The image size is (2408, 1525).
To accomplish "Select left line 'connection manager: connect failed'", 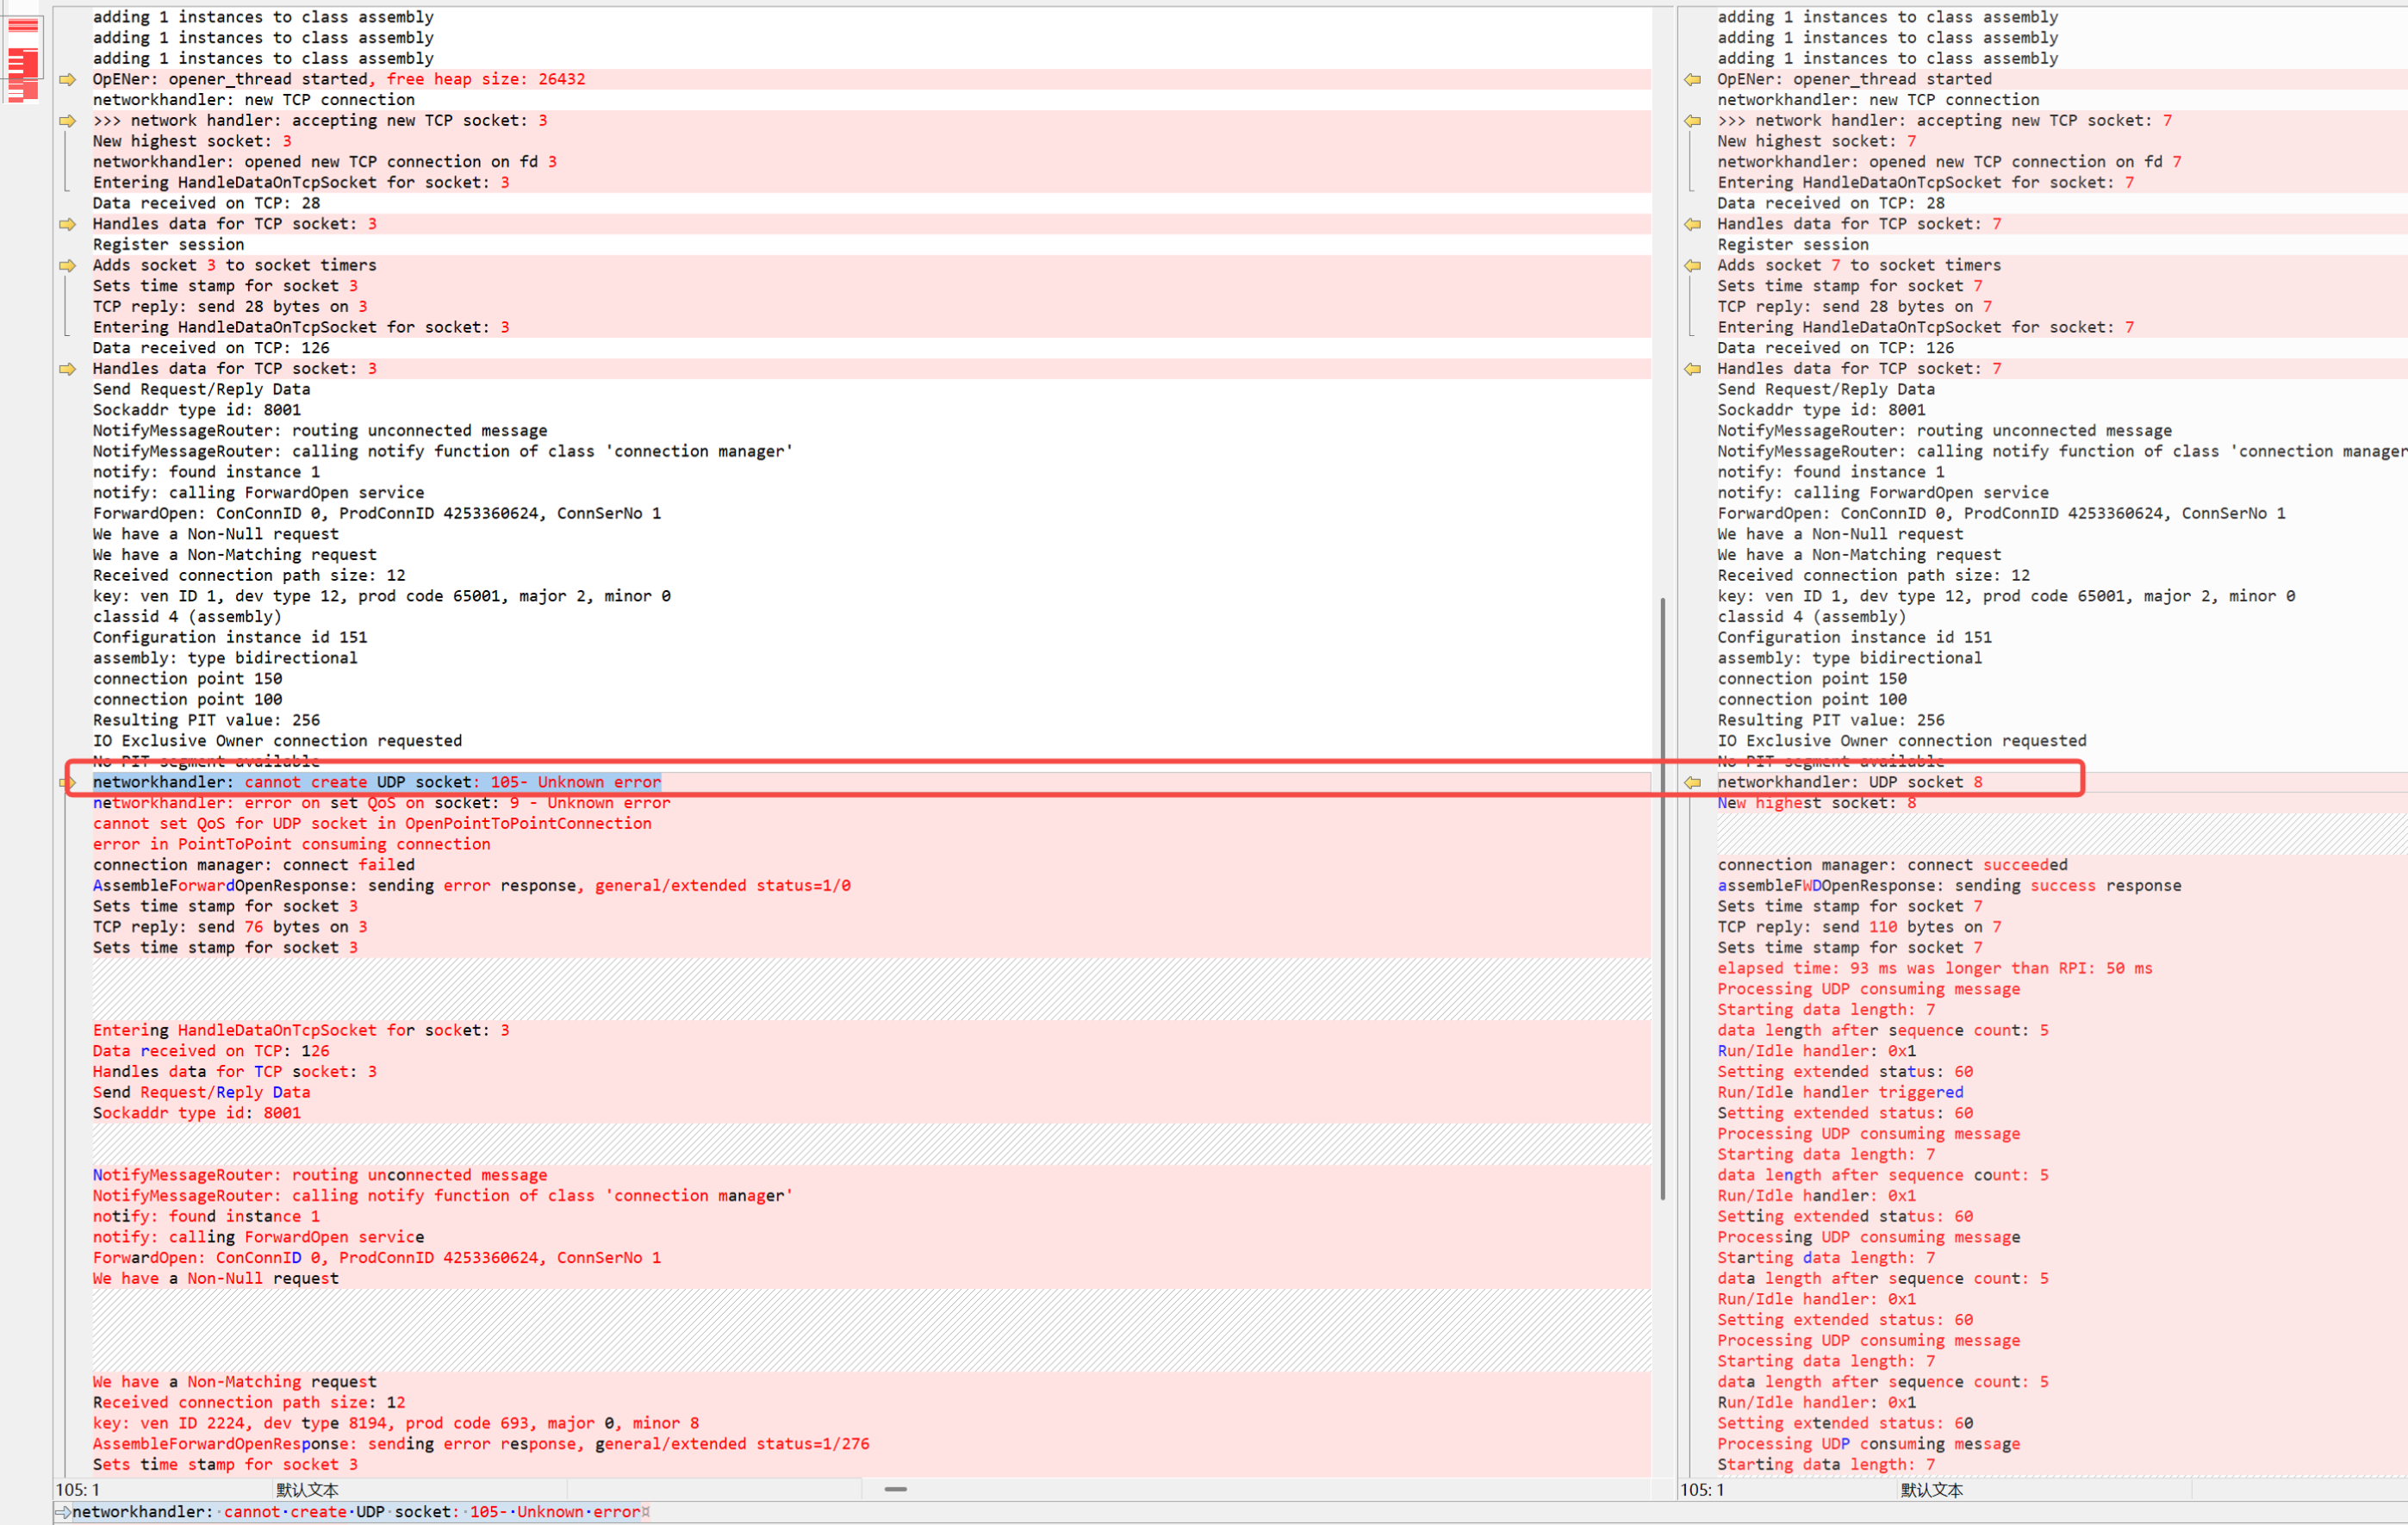I will click(253, 865).
